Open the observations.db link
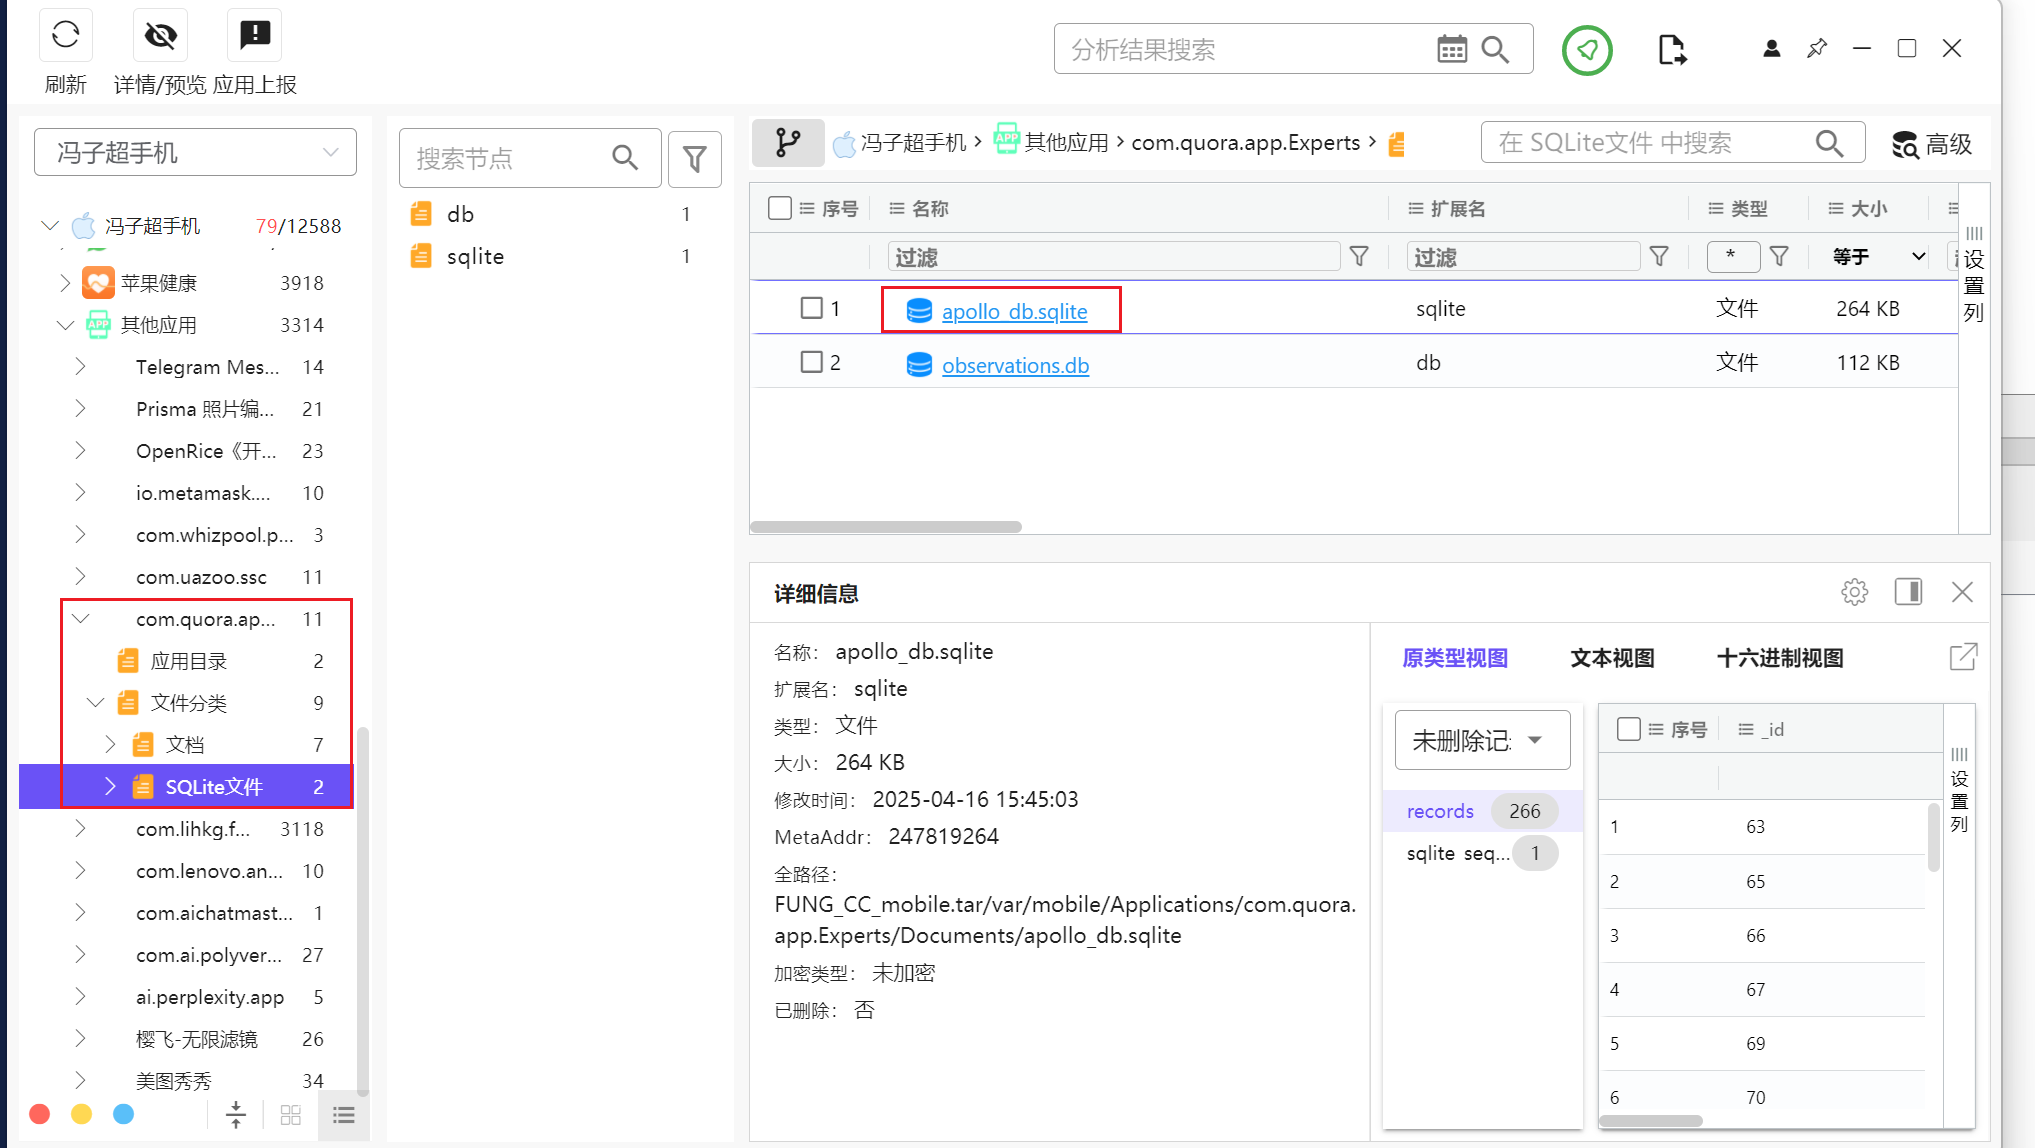The width and height of the screenshot is (2035, 1148). 1014,365
